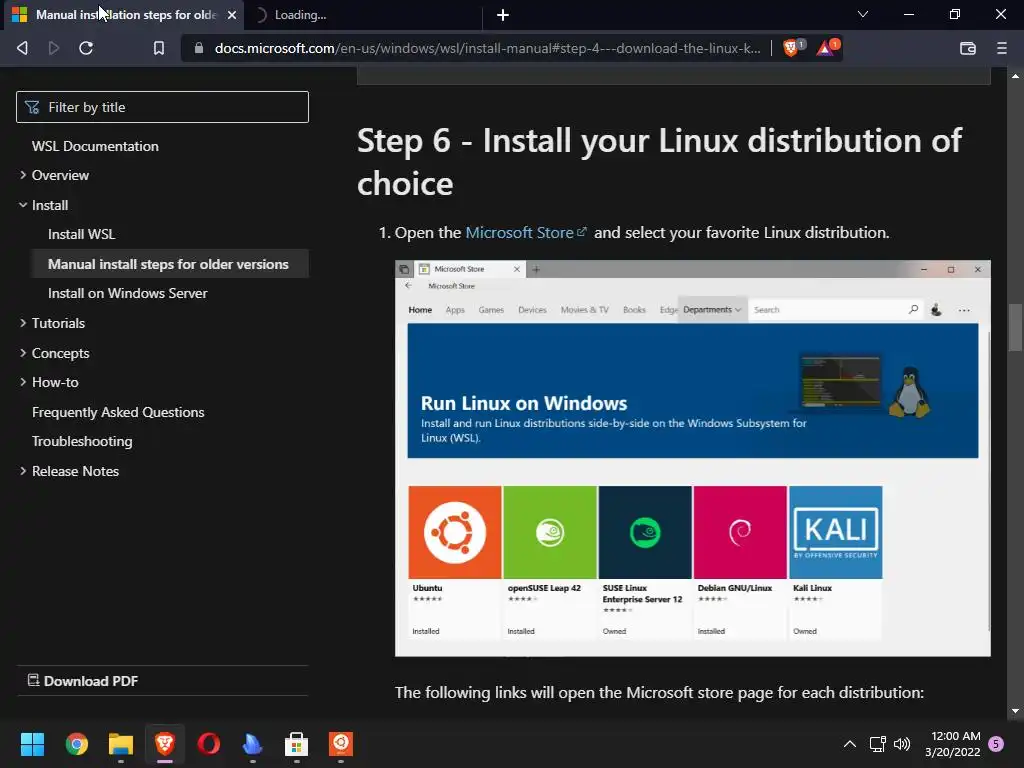Viewport: 1024px width, 768px height.
Task: Select the Manual installation steps tab
Action: click(124, 14)
